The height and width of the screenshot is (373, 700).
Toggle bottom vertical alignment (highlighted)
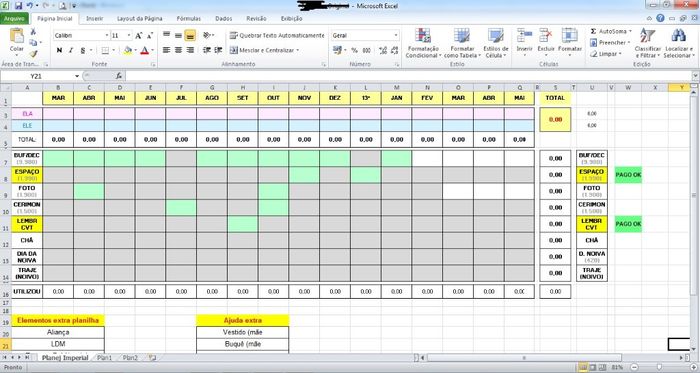[x=190, y=36]
